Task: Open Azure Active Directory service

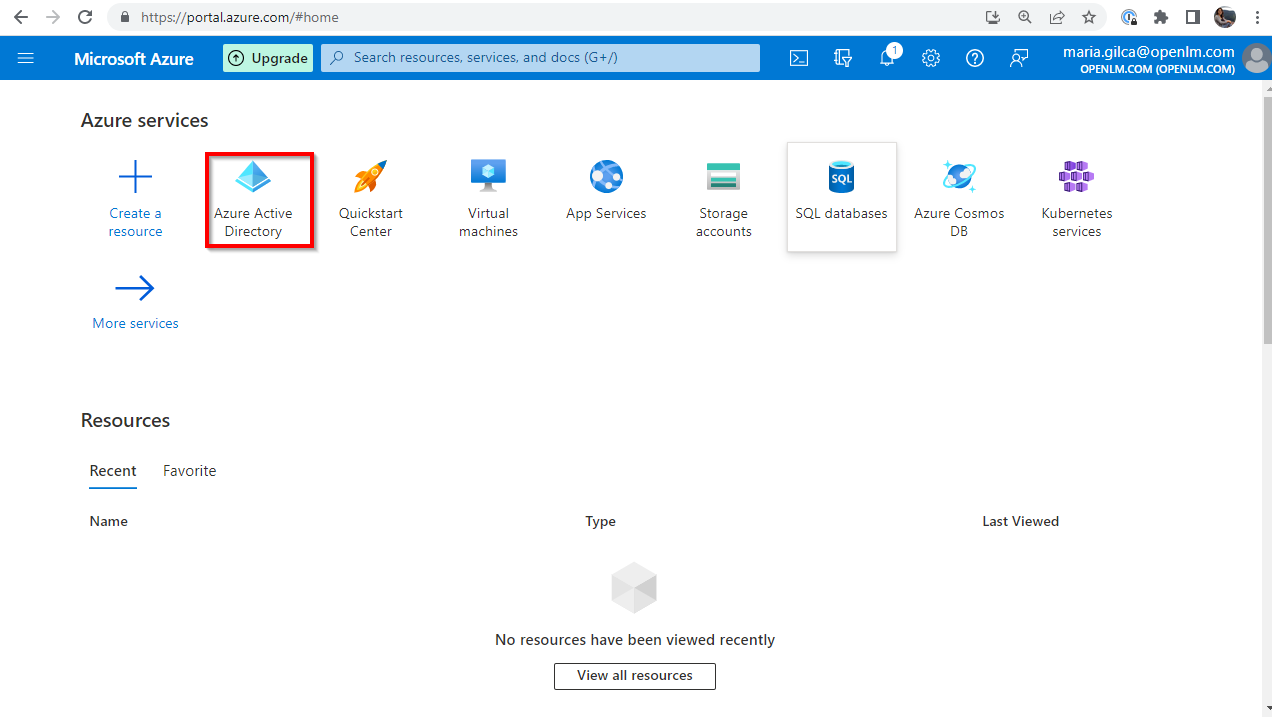Action: click(x=253, y=199)
